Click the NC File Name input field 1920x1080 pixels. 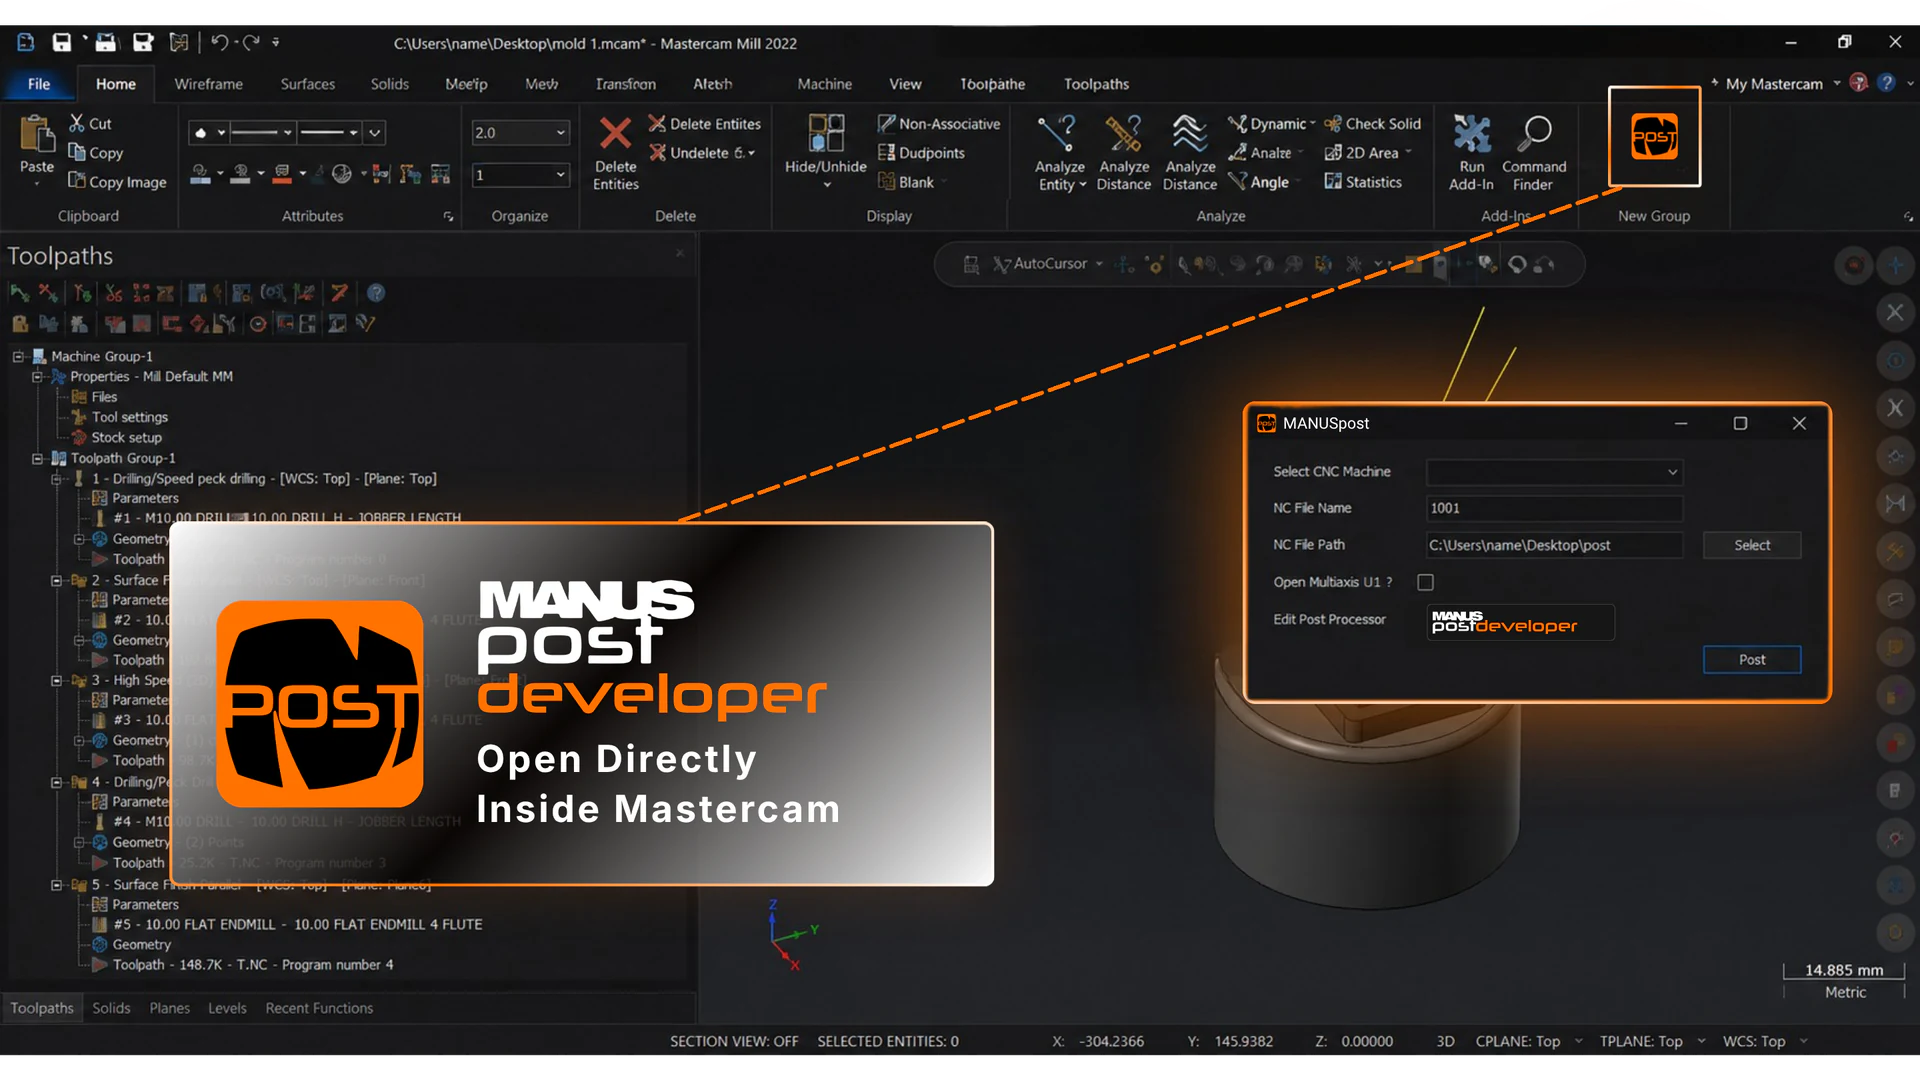[1554, 508]
